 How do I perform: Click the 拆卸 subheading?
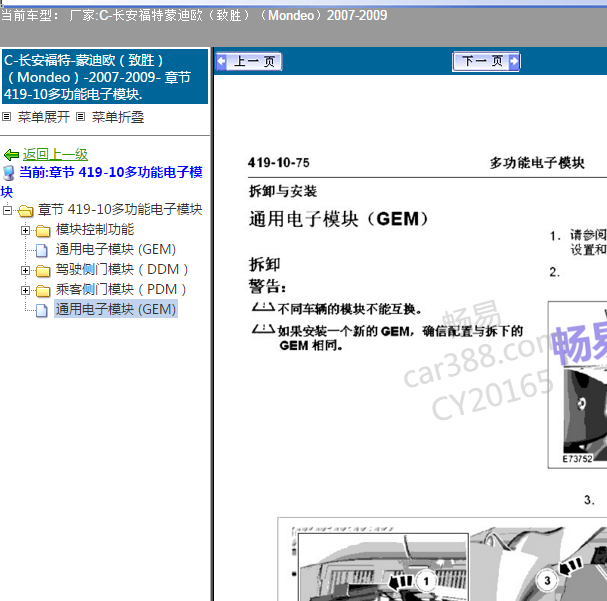264,265
